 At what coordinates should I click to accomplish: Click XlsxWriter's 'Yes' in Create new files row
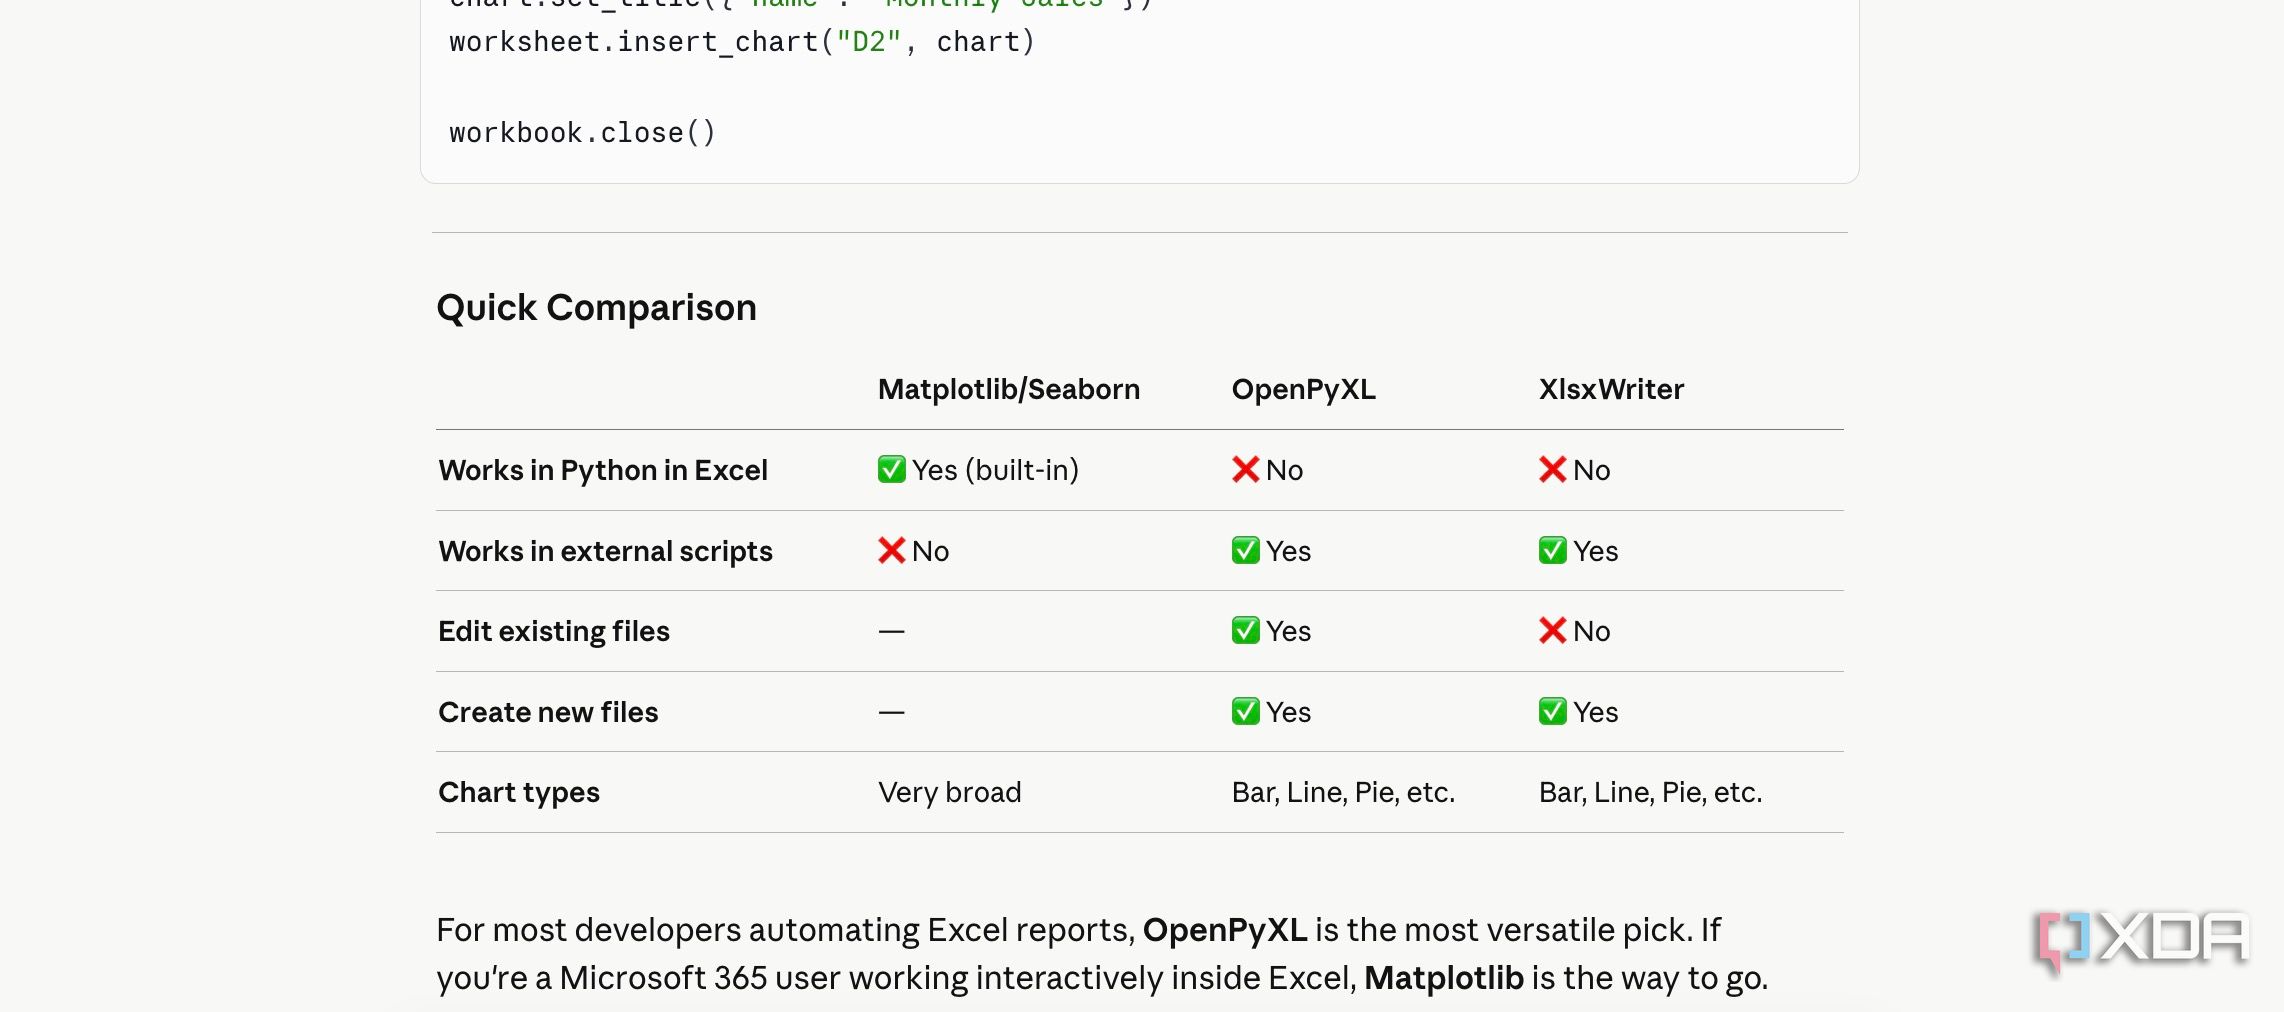tap(1578, 712)
